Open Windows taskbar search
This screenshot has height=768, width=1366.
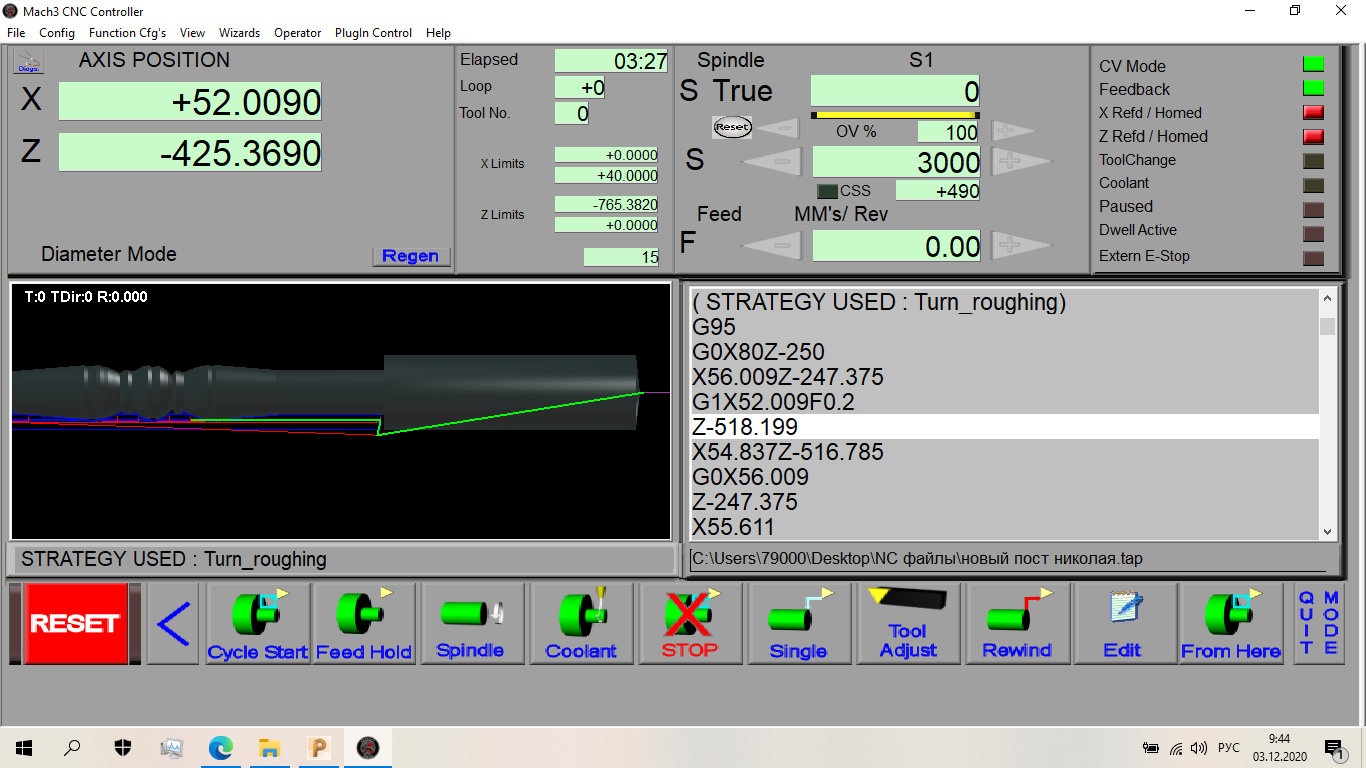click(x=73, y=747)
